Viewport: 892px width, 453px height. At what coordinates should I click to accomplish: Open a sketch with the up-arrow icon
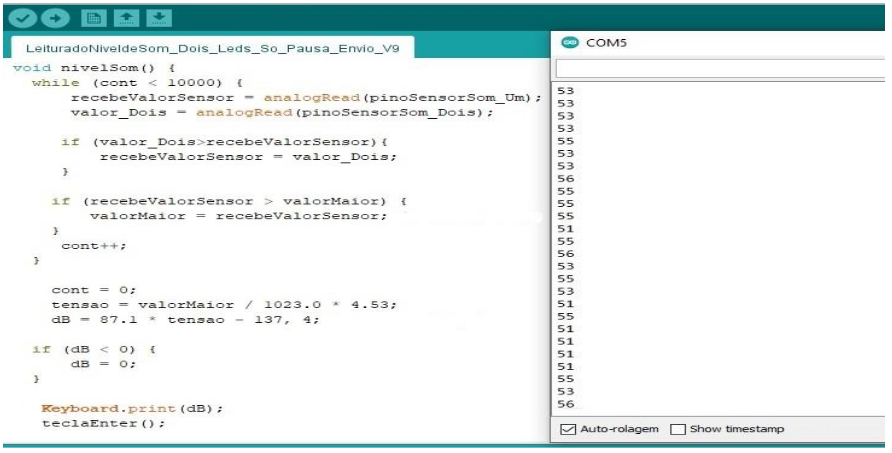tap(126, 18)
